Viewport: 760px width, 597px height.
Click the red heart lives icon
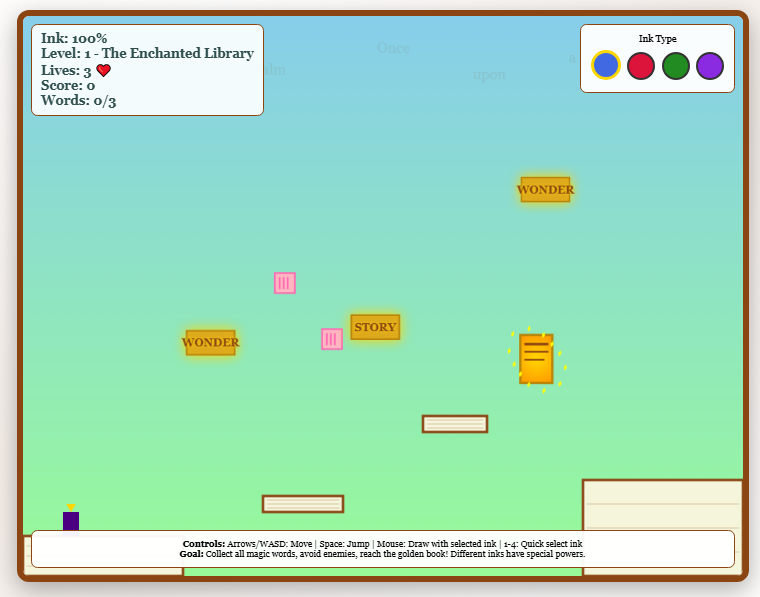(x=103, y=70)
